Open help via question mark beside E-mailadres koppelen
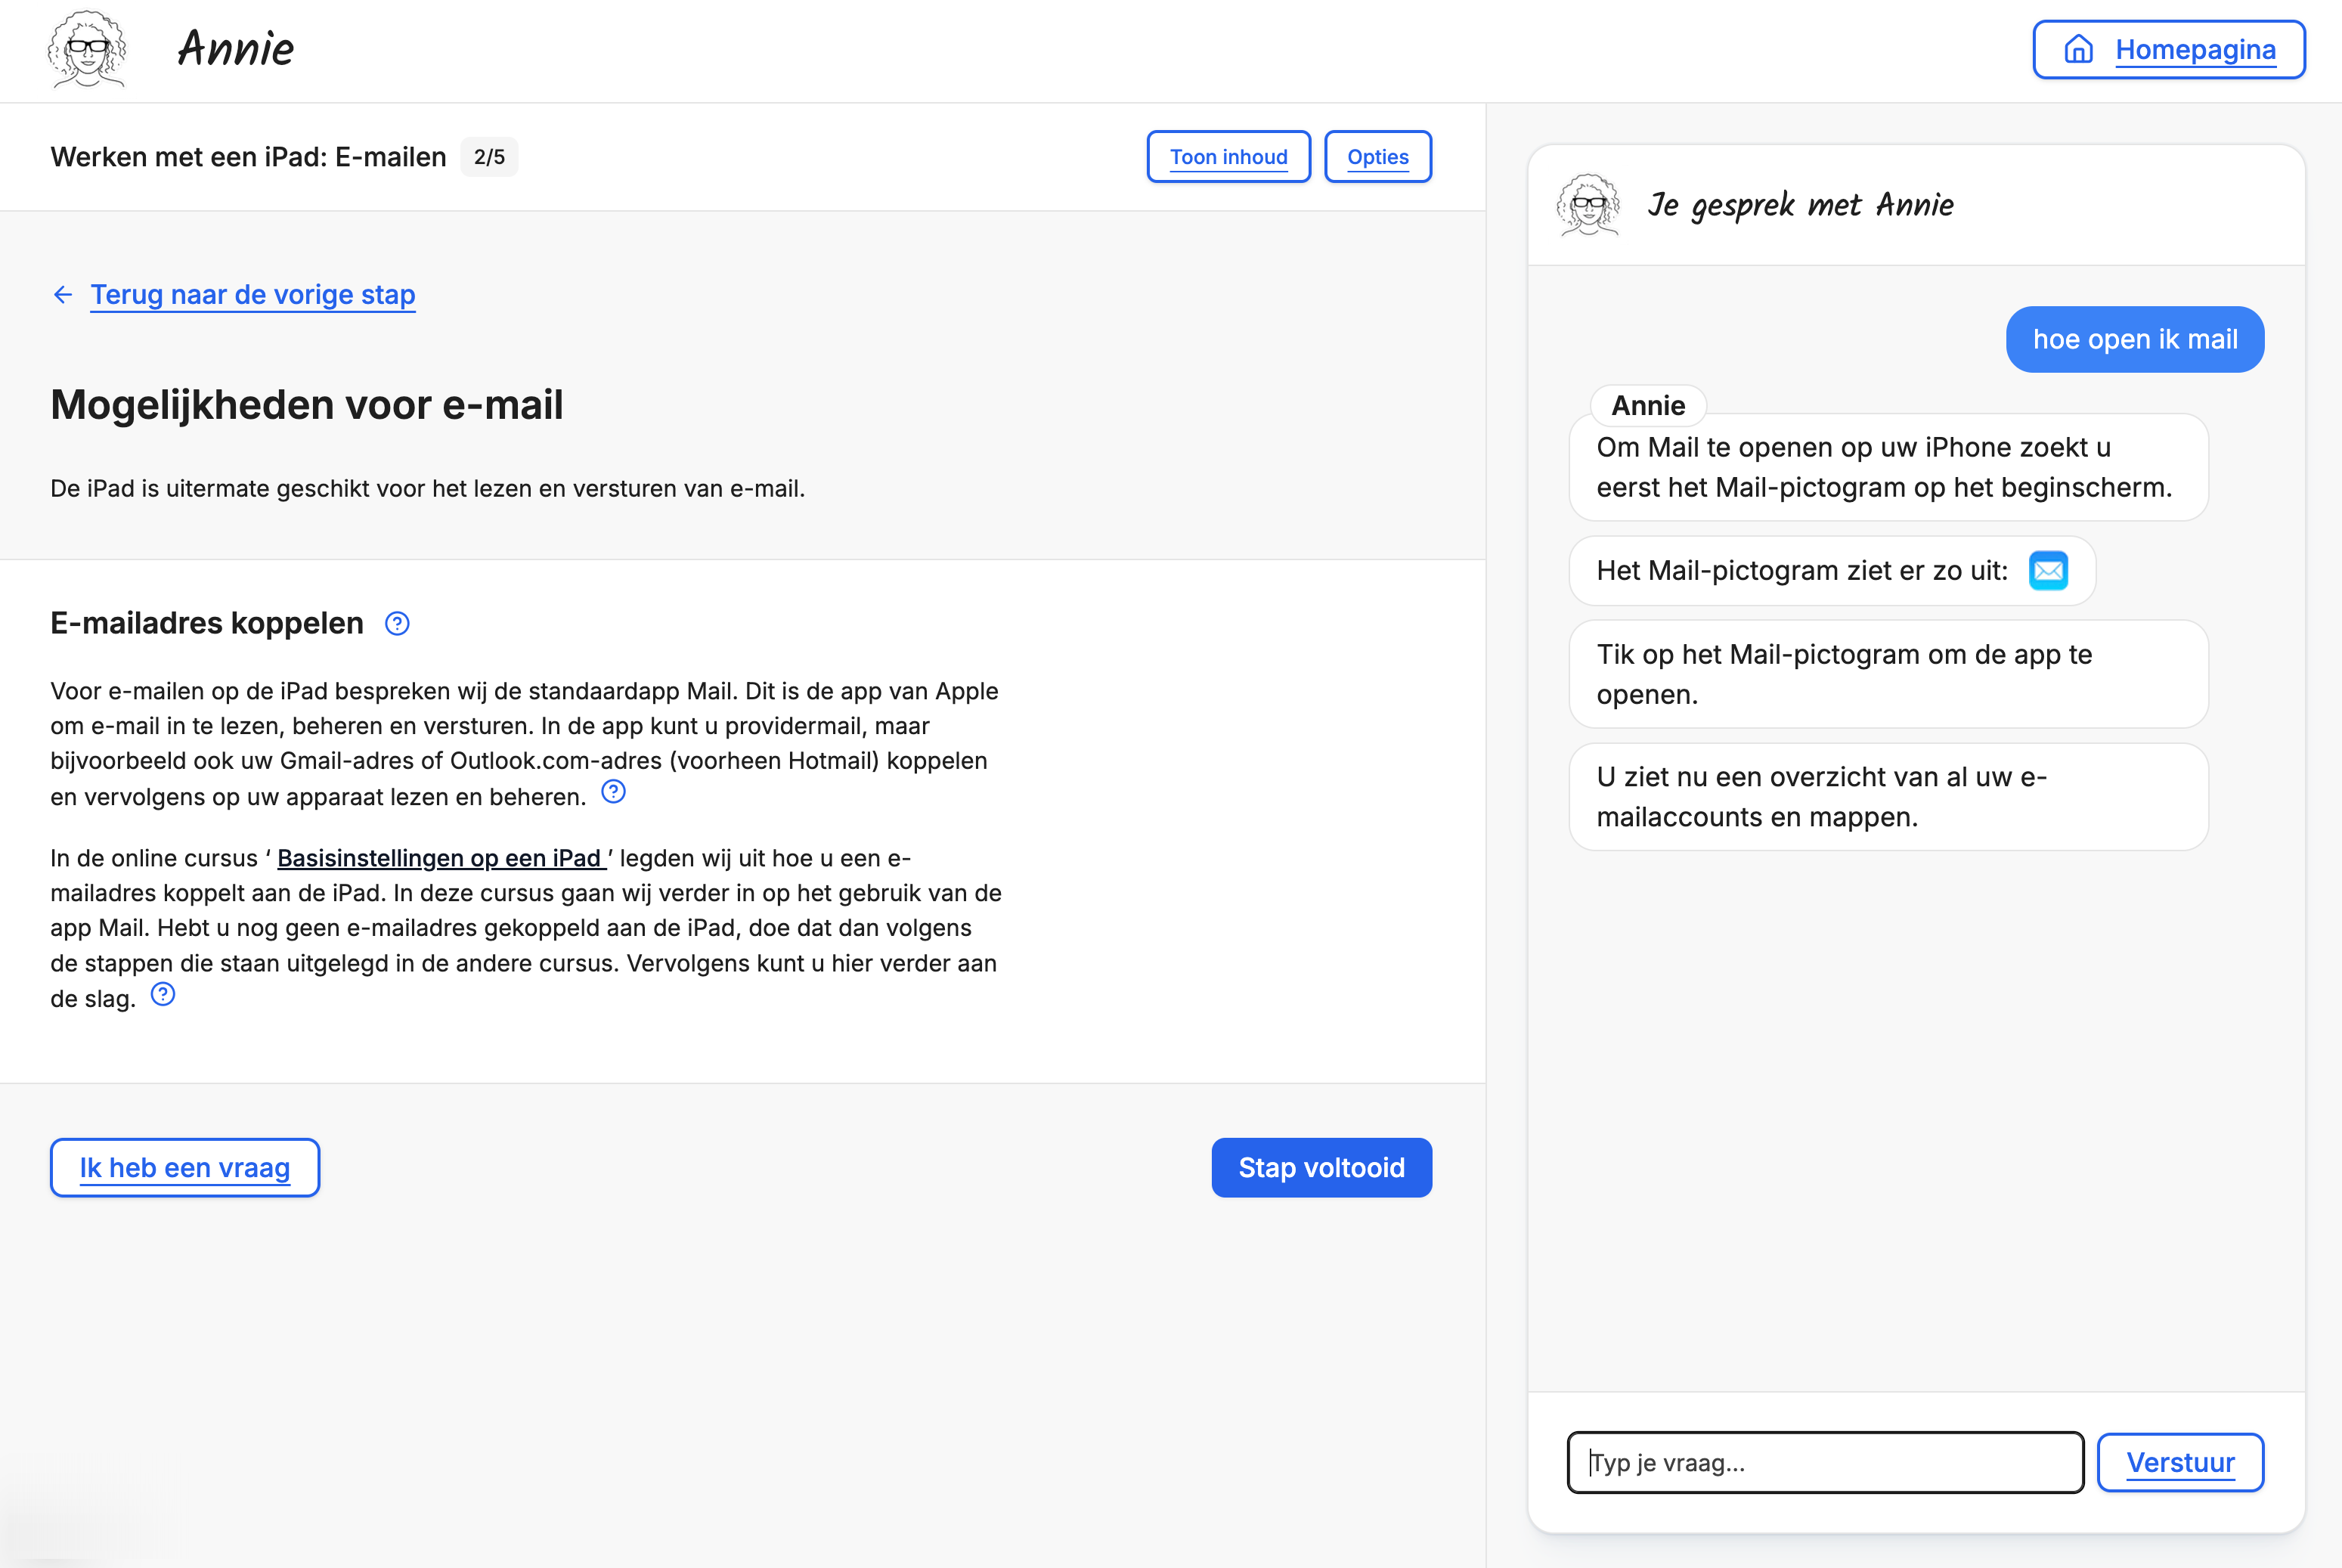 coord(396,623)
